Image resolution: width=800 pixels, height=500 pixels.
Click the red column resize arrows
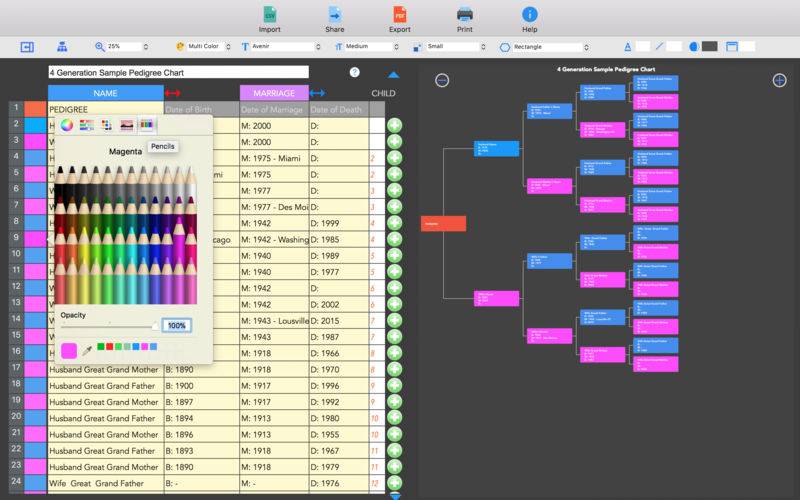coord(172,93)
